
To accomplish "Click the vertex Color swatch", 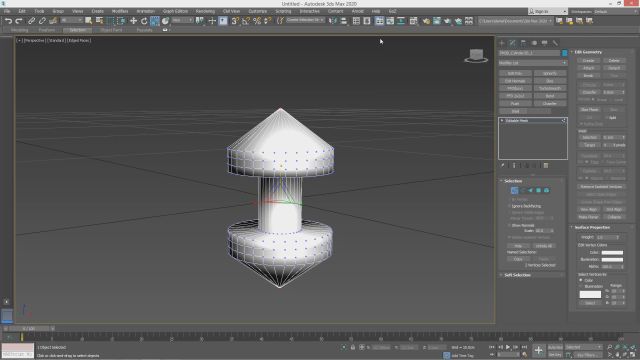I will point(612,253).
